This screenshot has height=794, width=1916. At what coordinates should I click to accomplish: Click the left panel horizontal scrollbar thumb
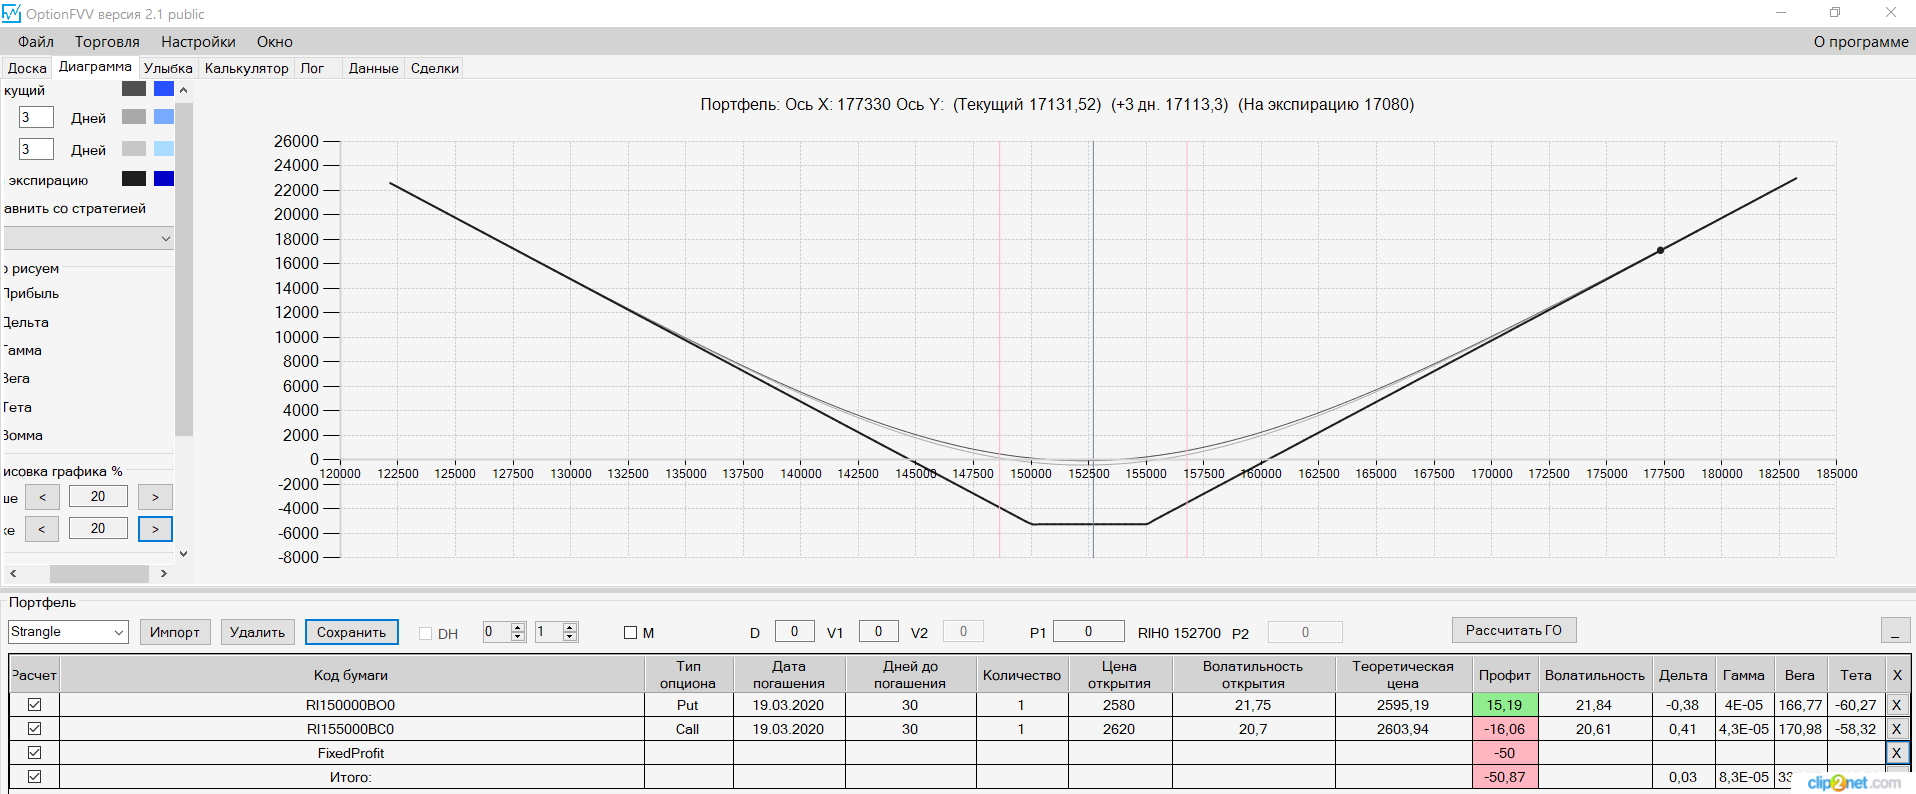(99, 574)
